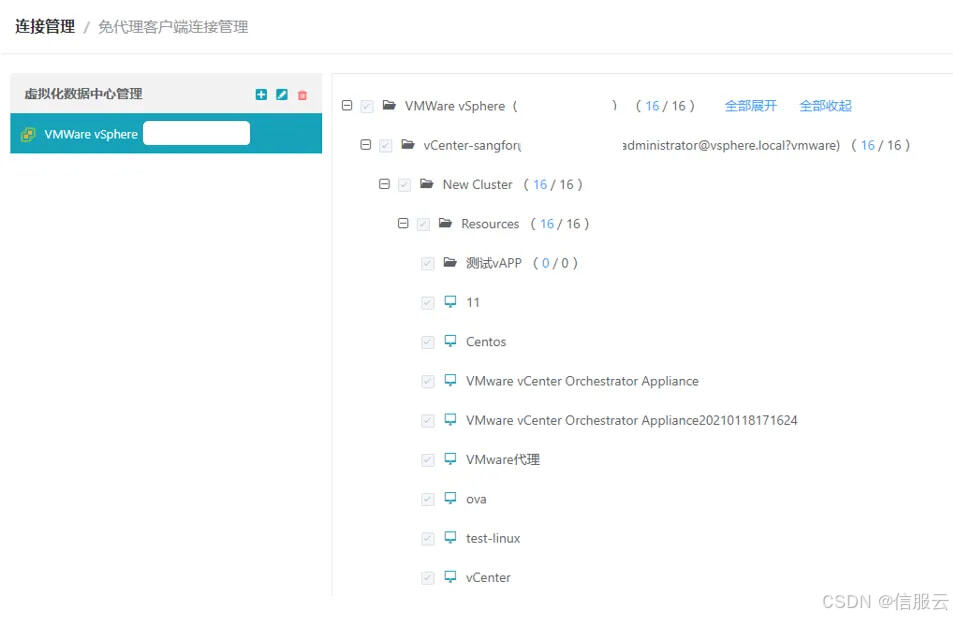This screenshot has height=619, width=953.
Task: Delete the data center with trash icon
Action: click(x=302, y=95)
